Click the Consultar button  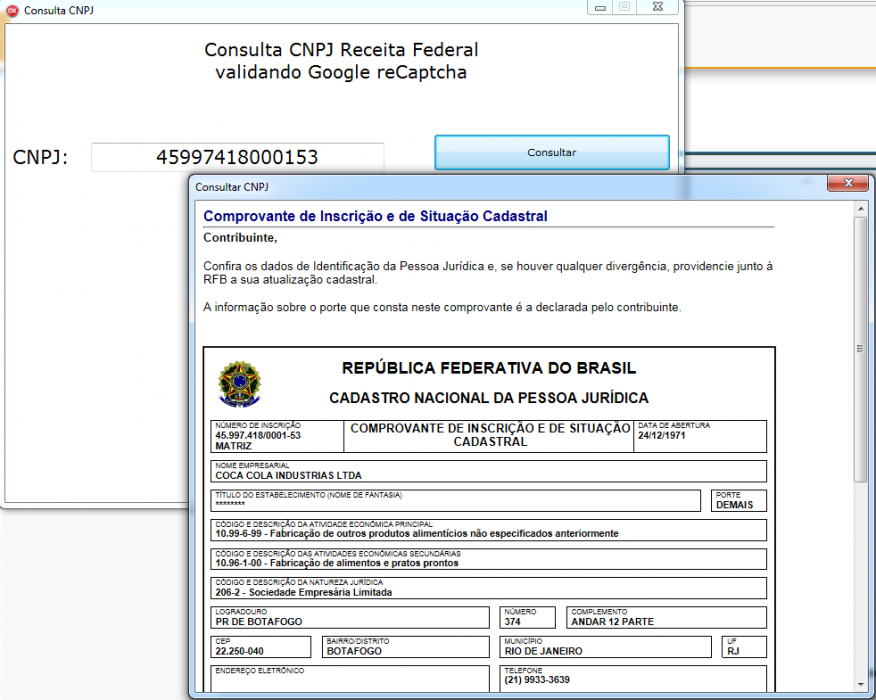(x=552, y=152)
